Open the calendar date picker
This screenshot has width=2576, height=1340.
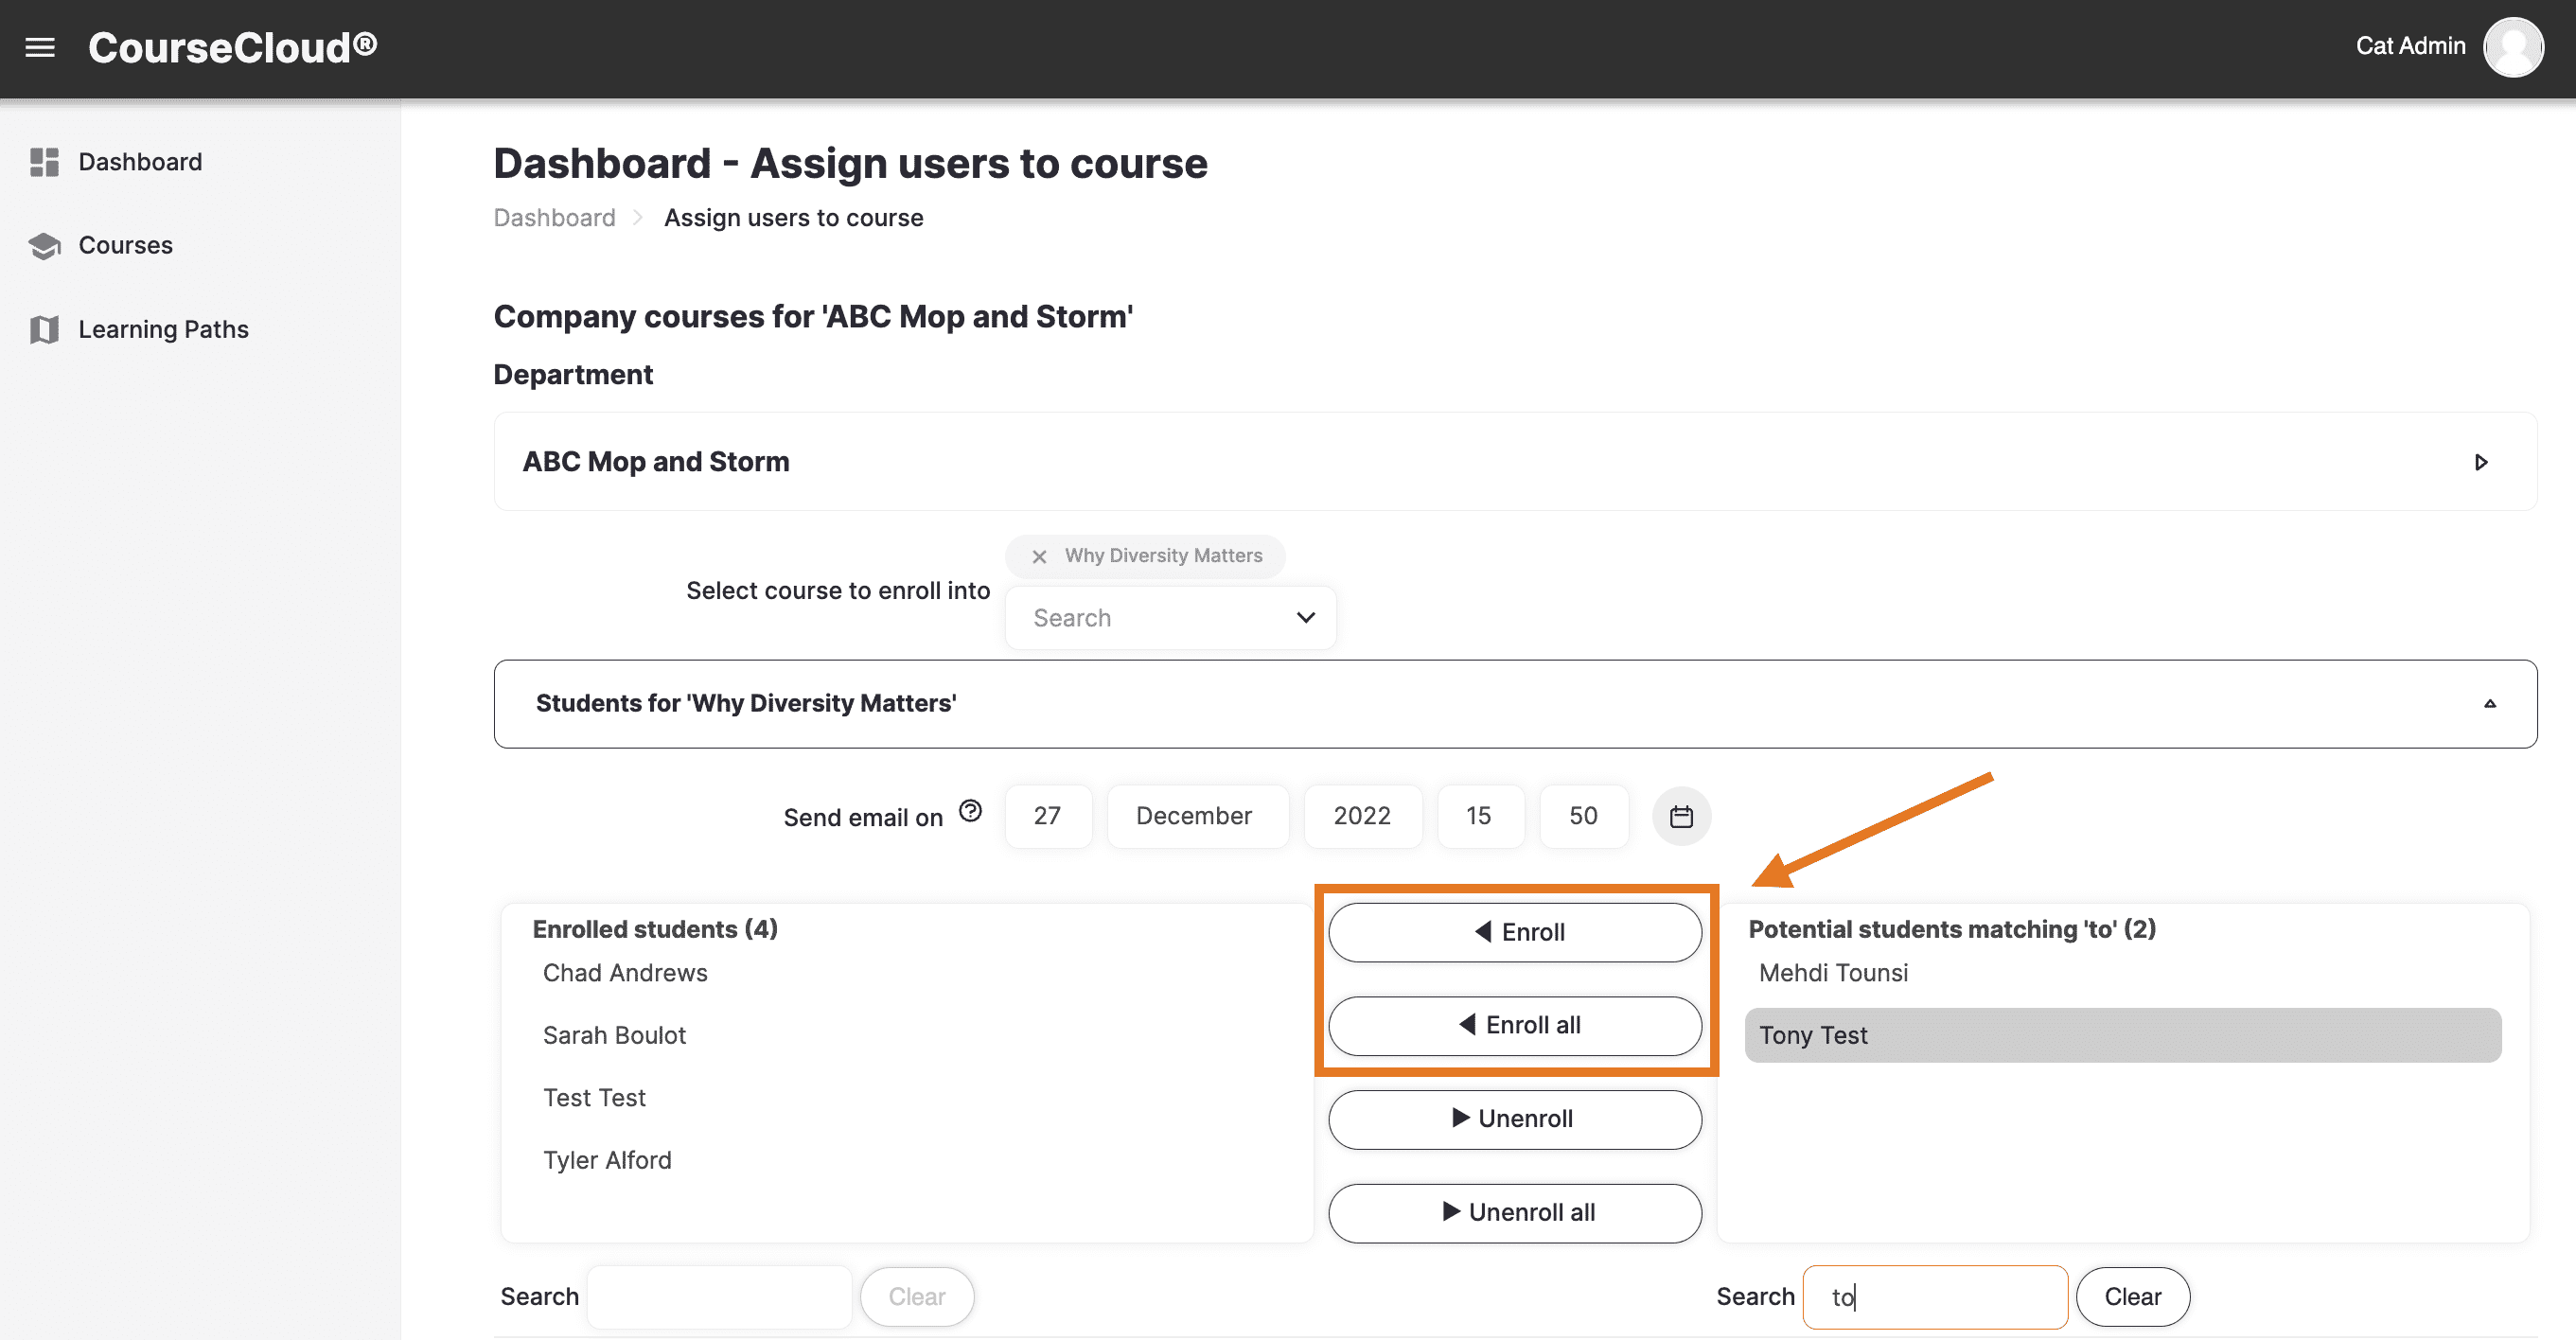[x=1681, y=817]
